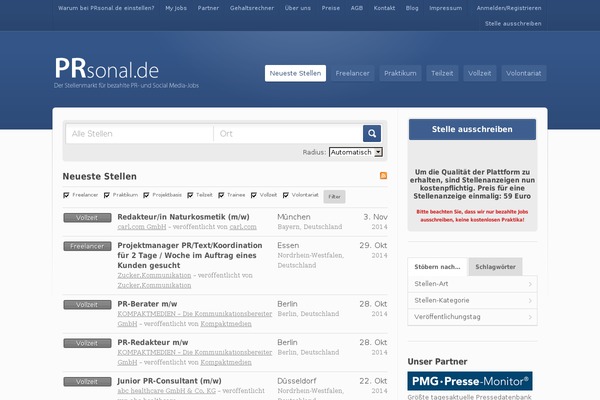Open AGB in top menu
Viewport: 600px width, 400px height.
[357, 8]
